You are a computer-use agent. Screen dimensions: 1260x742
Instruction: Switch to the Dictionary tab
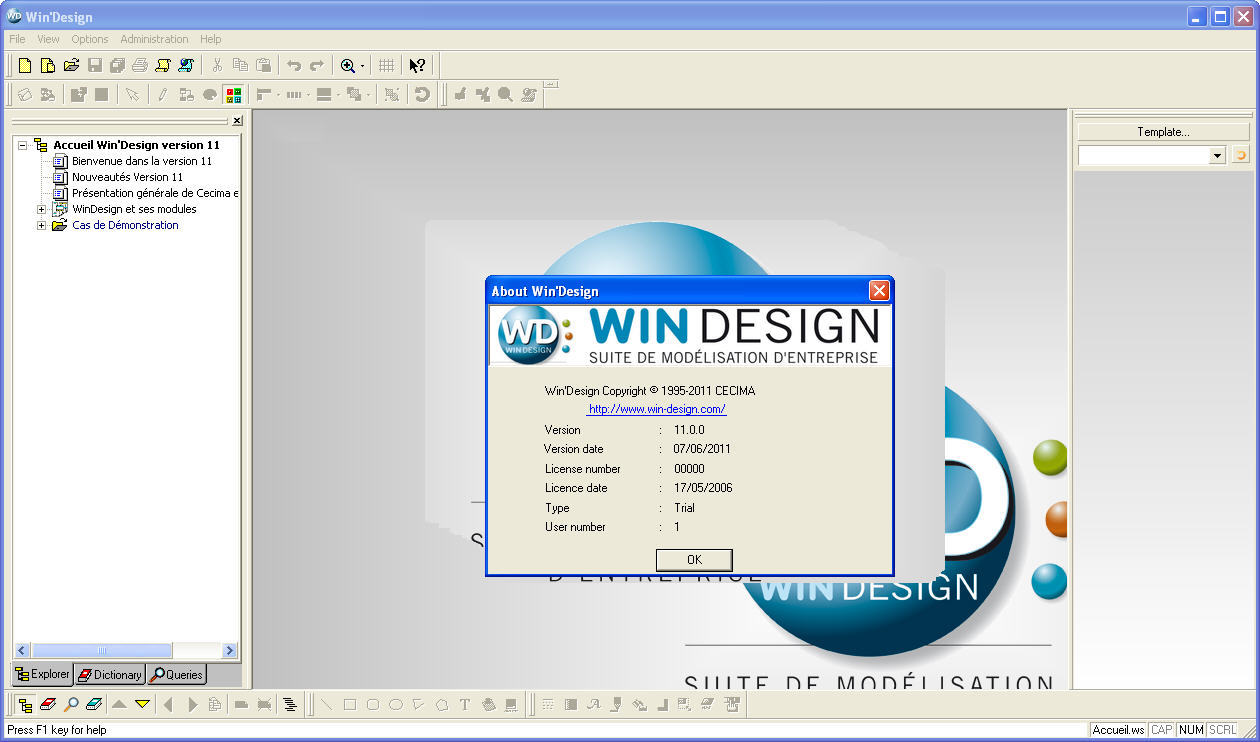110,675
